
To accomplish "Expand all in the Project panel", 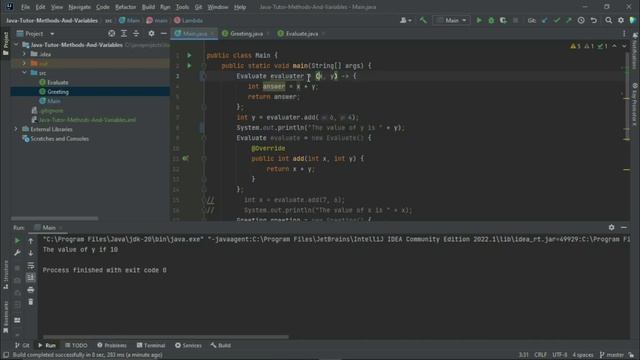I will pos(124,34).
